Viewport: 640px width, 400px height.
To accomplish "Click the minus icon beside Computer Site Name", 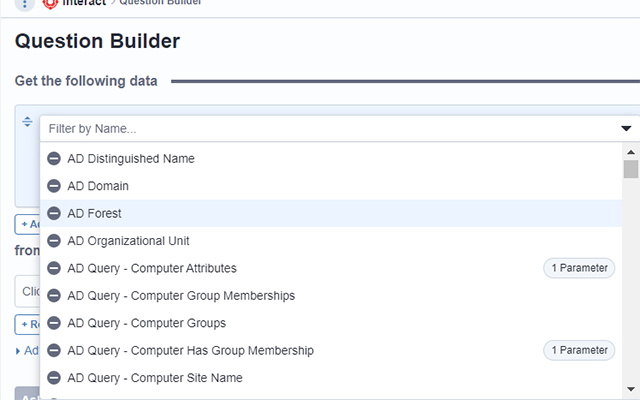I will 54,378.
